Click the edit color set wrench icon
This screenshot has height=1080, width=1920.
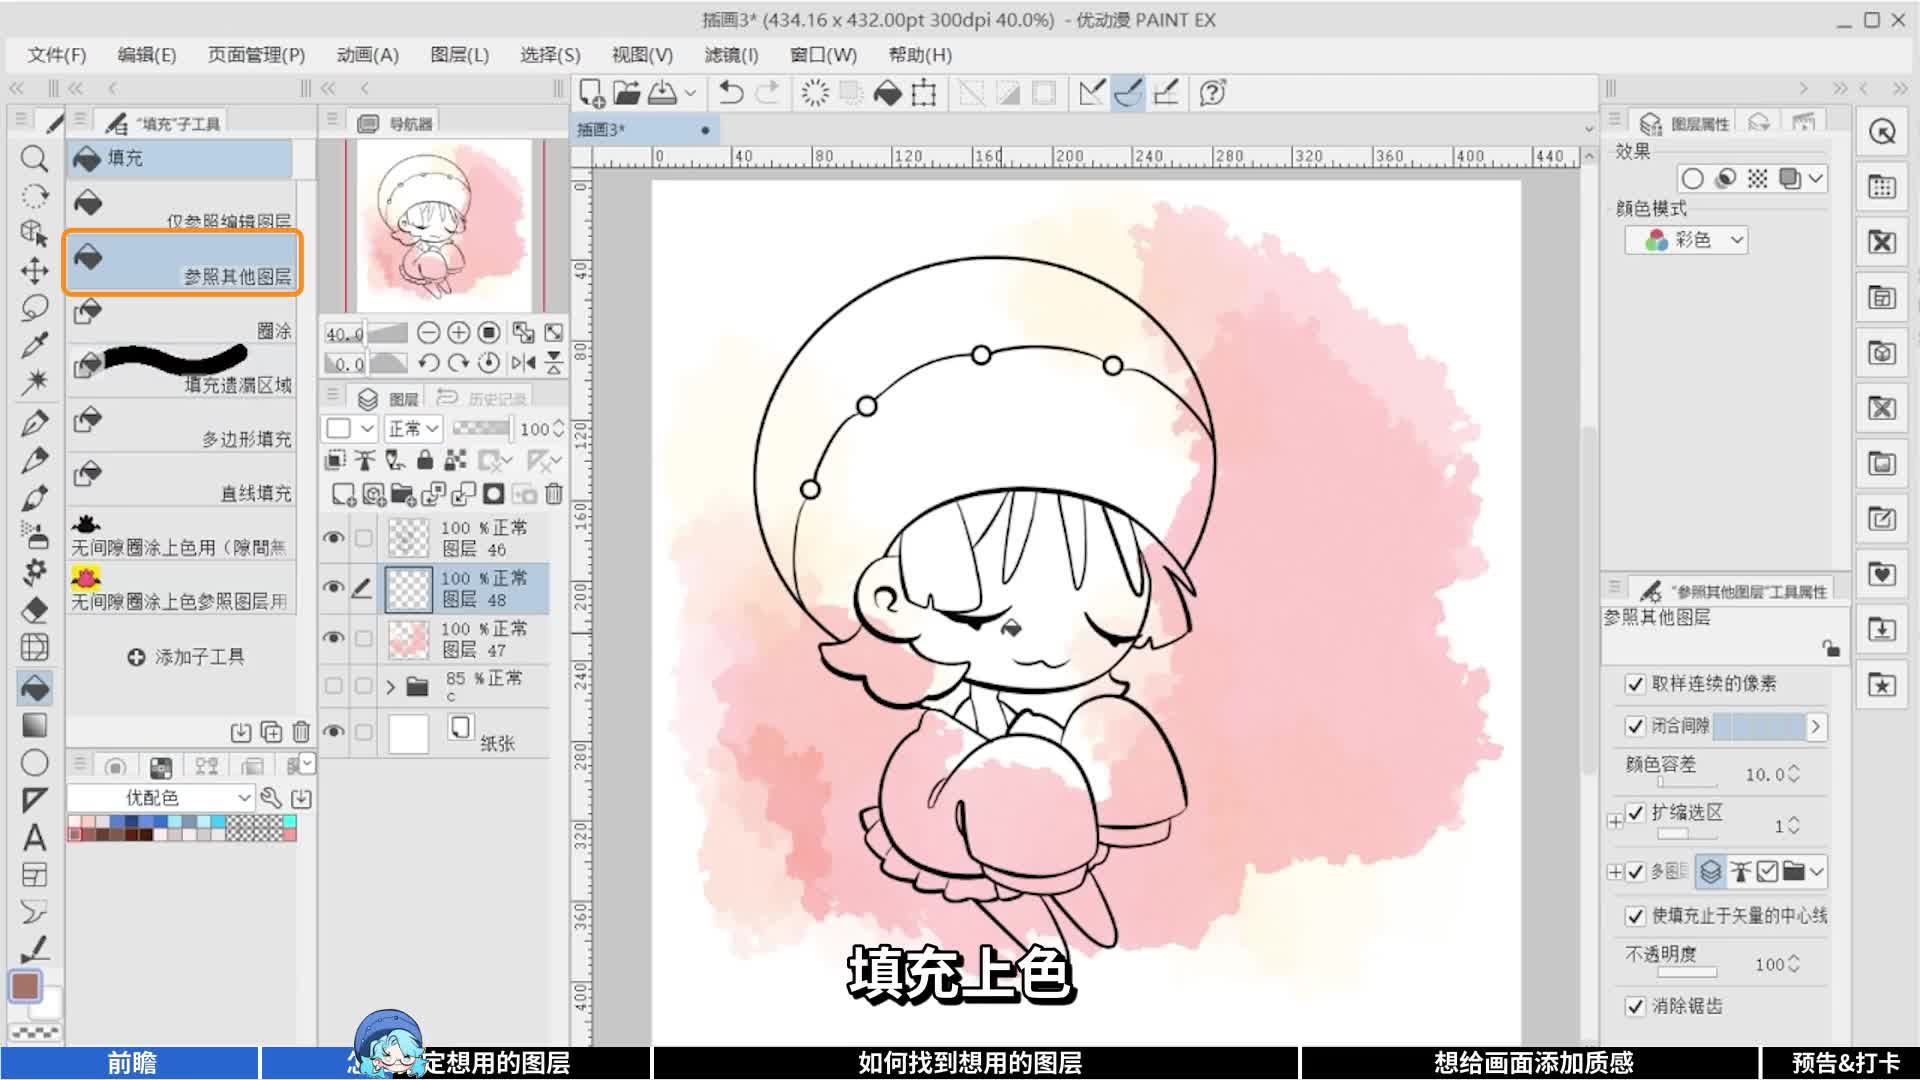(x=270, y=797)
